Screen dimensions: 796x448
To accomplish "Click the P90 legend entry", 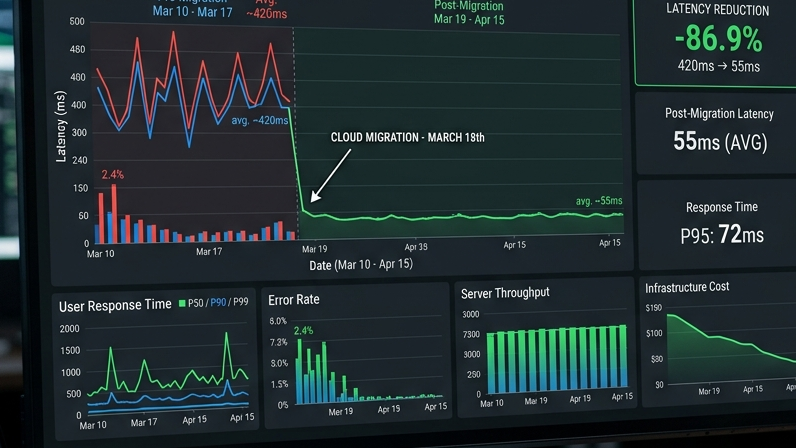I will pyautogui.click(x=218, y=303).
